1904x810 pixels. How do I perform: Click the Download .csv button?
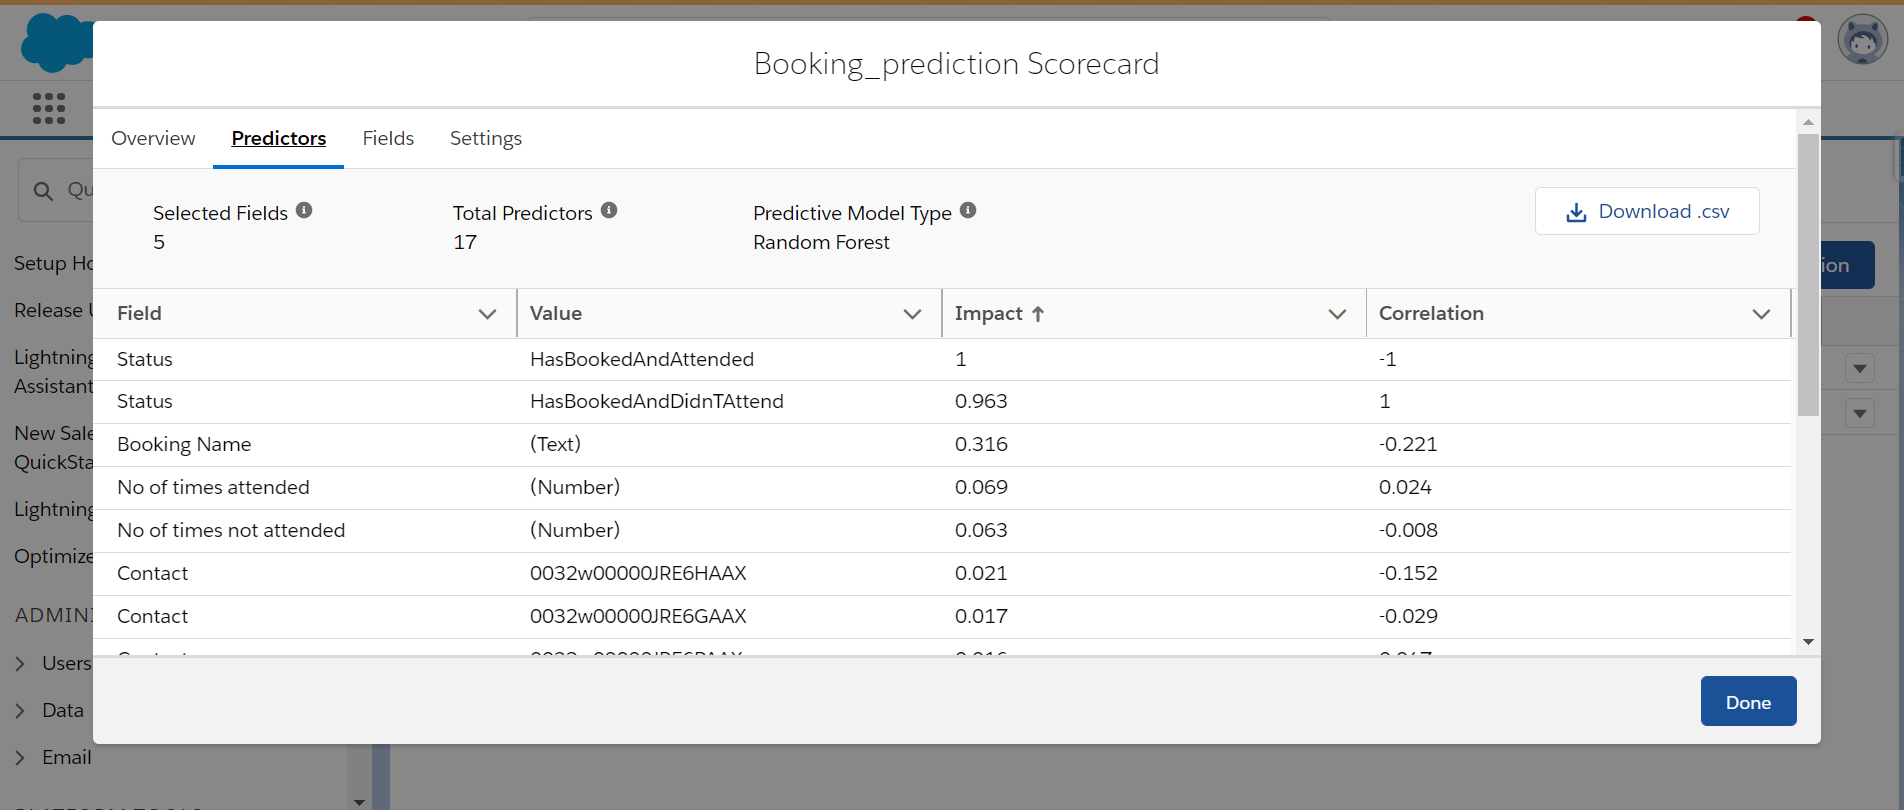(1647, 211)
